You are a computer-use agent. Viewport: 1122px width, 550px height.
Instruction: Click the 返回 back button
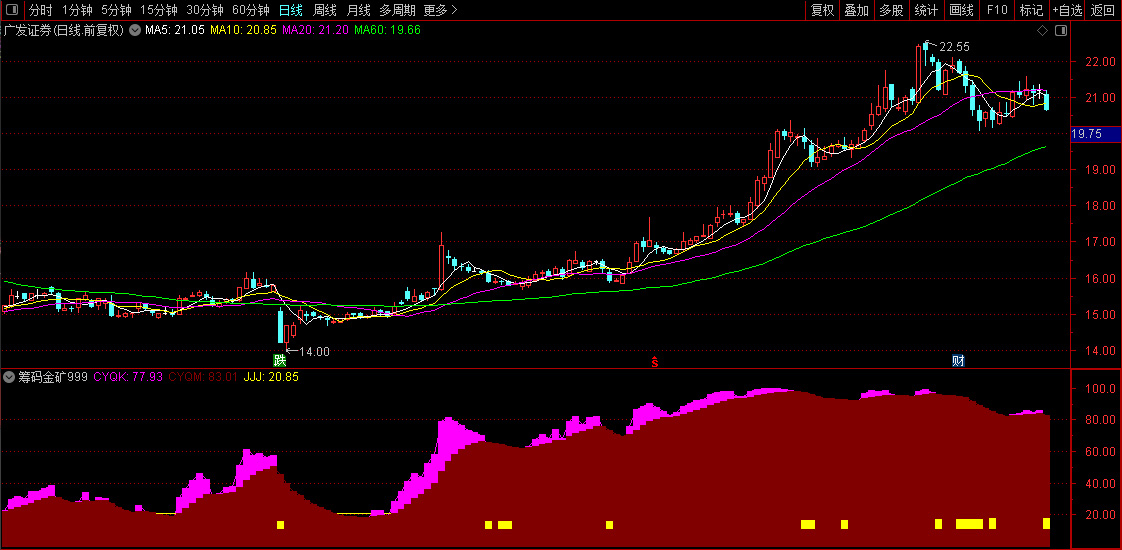[x=1103, y=10]
